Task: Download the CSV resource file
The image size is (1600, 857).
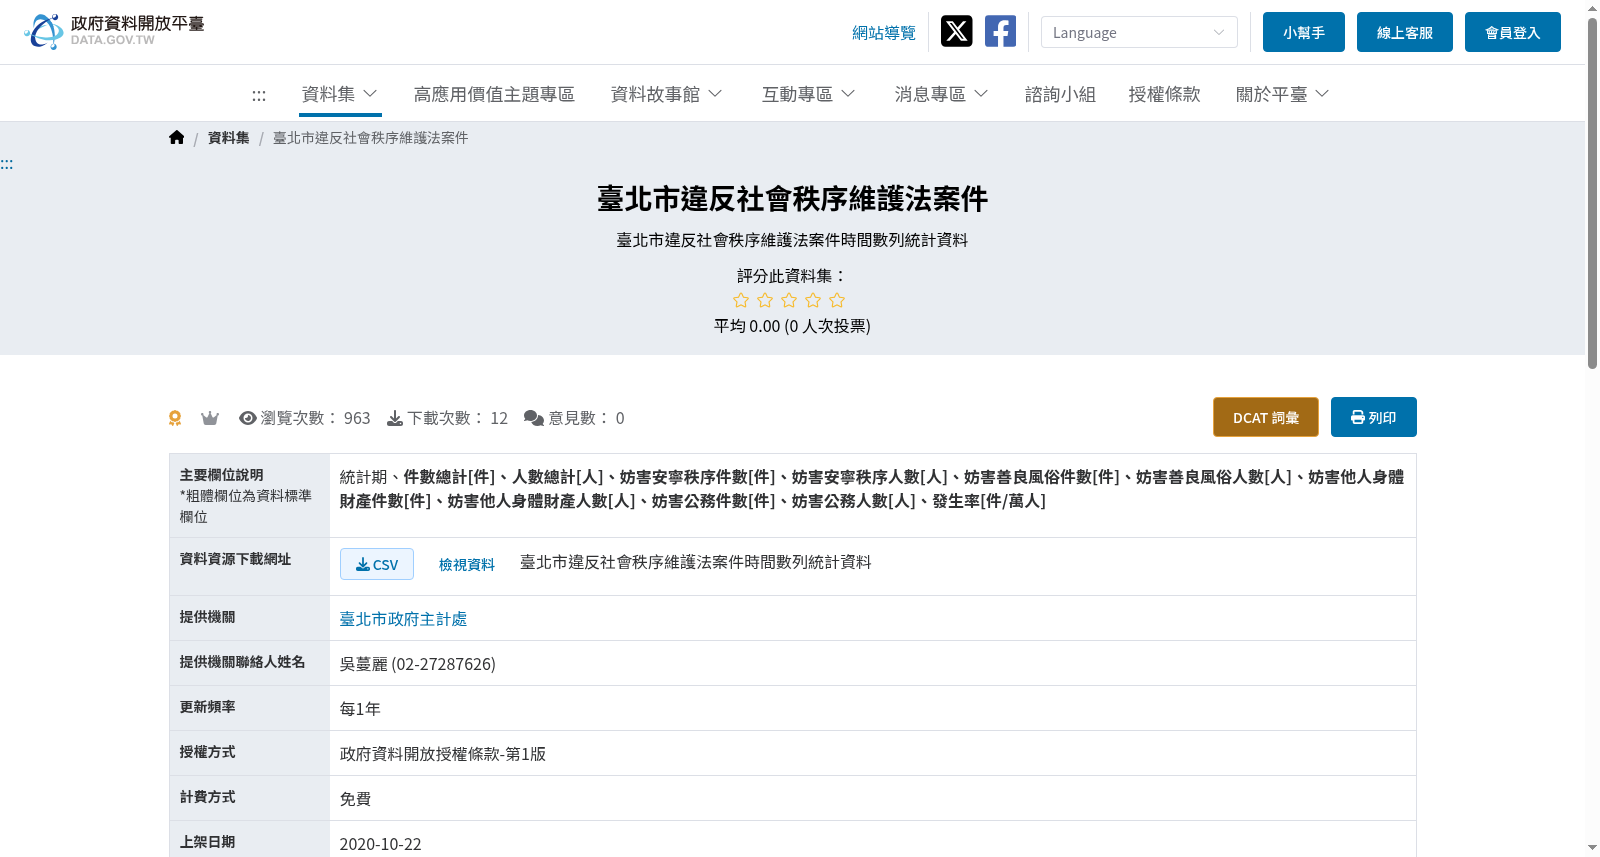Action: (x=377, y=564)
